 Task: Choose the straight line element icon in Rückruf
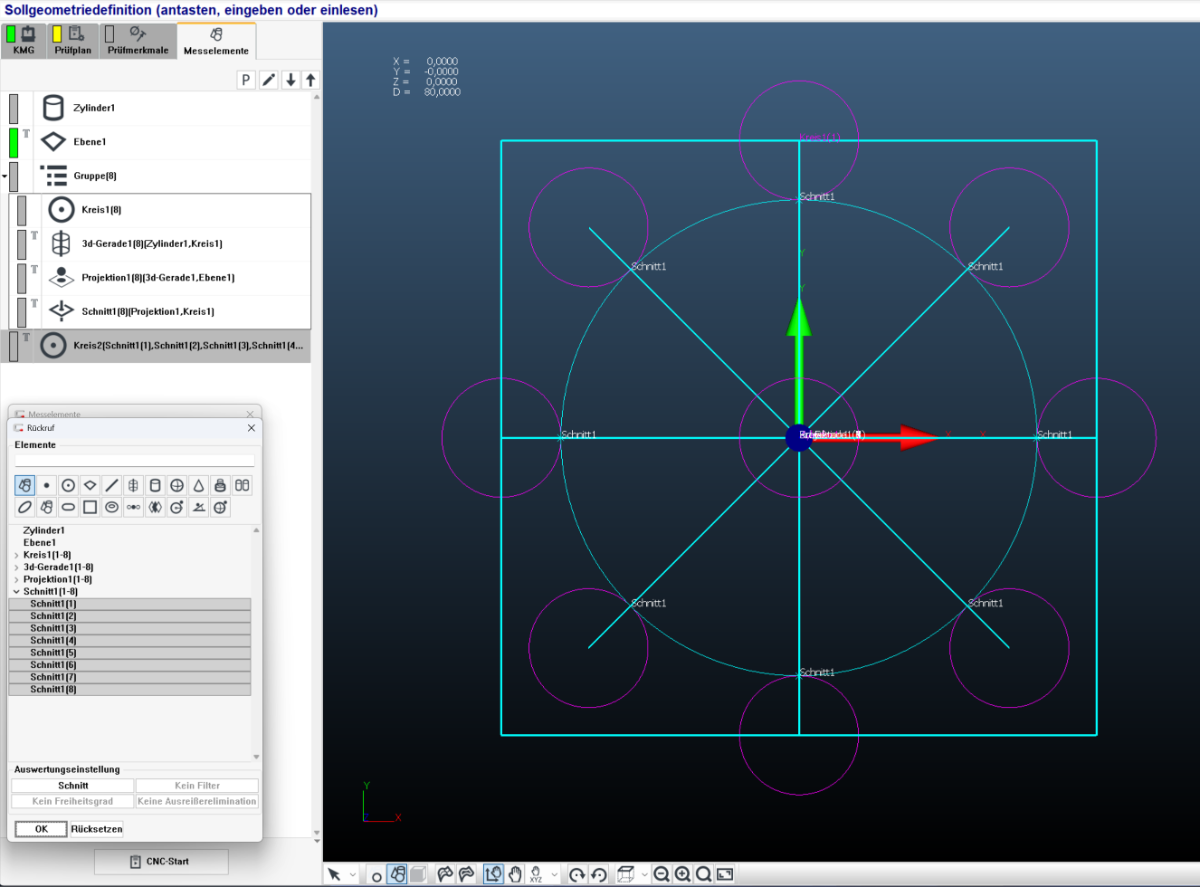click(111, 485)
